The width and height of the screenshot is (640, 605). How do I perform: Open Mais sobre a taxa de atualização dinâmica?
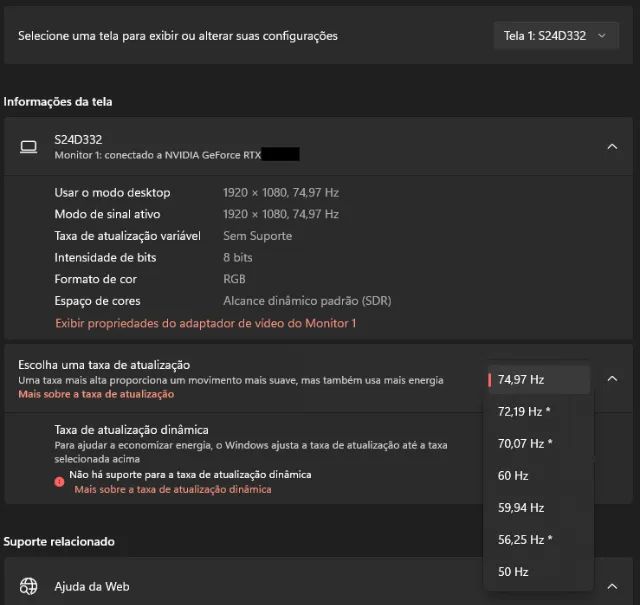click(173, 489)
